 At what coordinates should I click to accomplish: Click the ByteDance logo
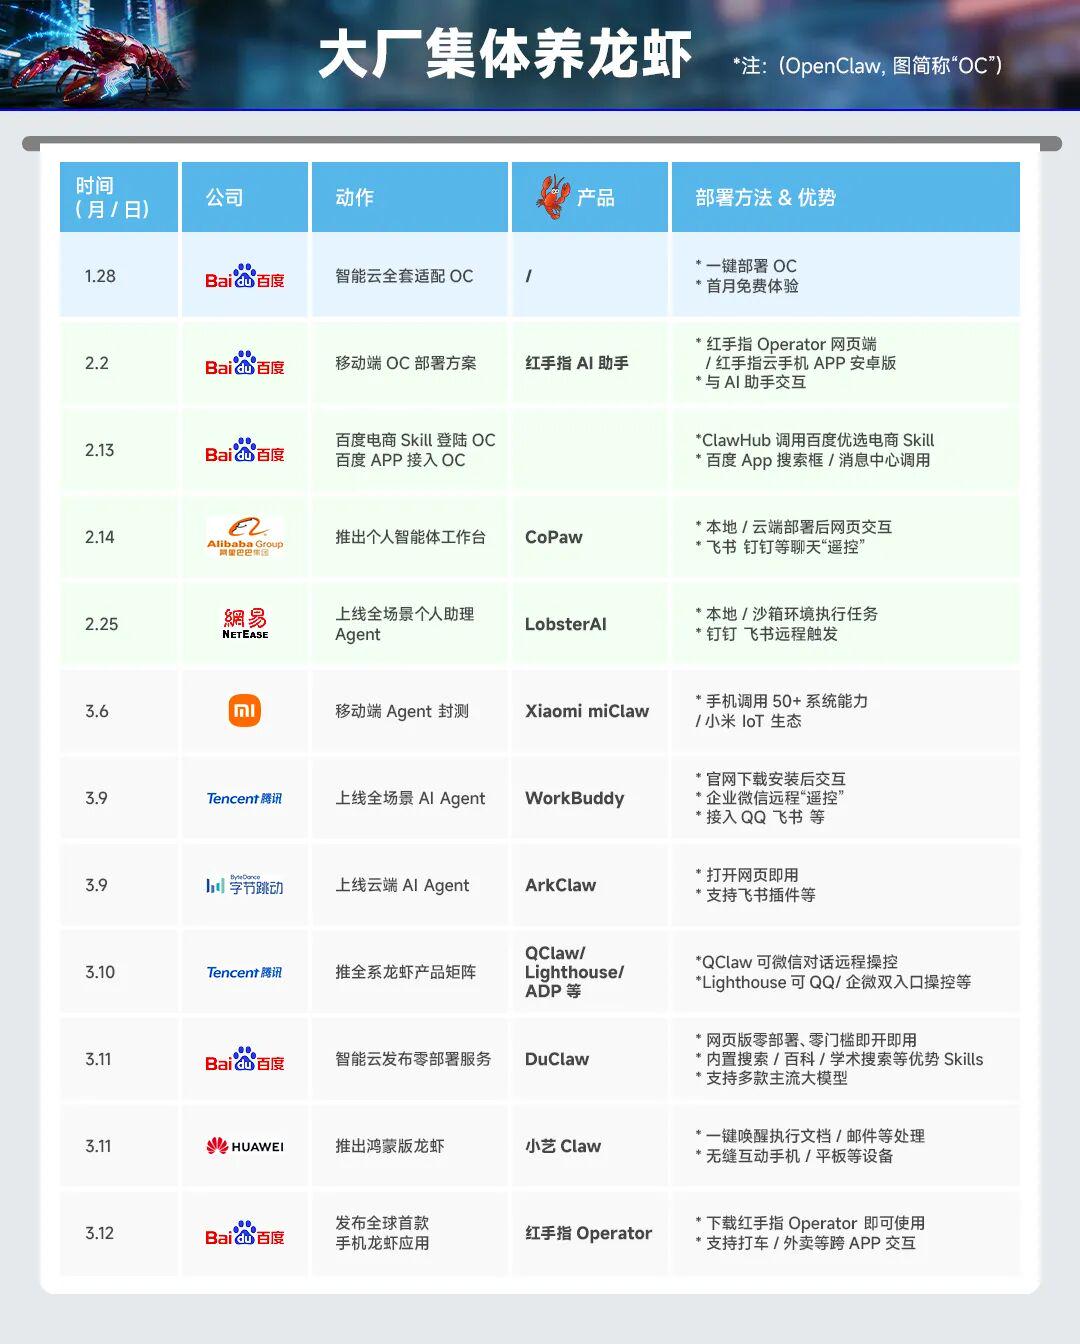(x=245, y=885)
